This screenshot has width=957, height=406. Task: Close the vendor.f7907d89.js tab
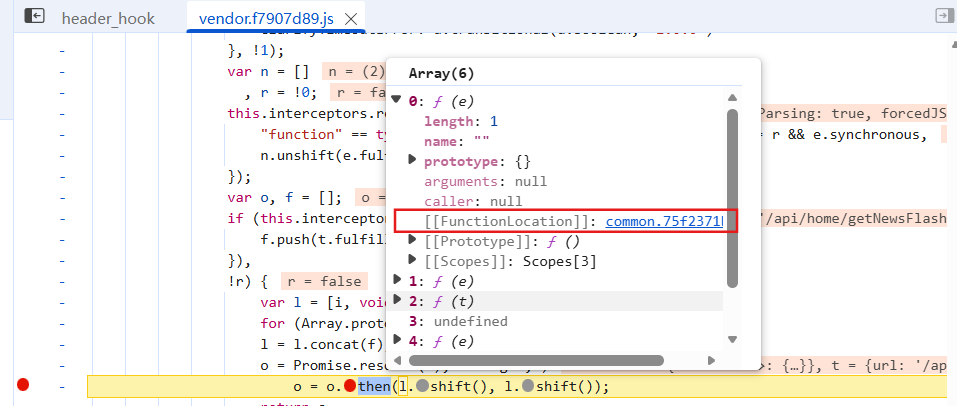pos(351,19)
